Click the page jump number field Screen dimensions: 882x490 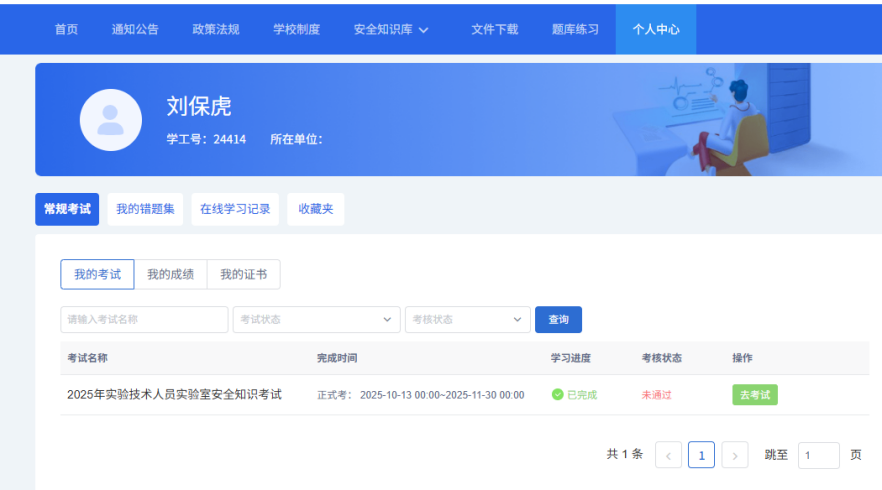[x=818, y=455]
